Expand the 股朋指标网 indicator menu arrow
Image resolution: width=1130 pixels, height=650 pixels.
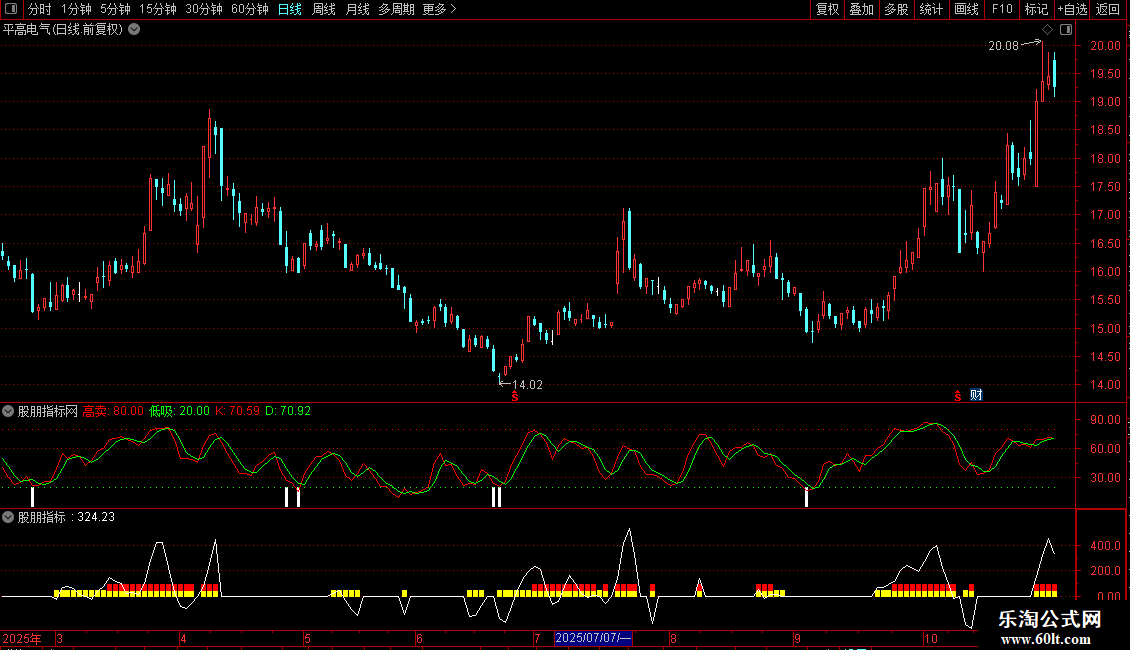(x=8, y=411)
